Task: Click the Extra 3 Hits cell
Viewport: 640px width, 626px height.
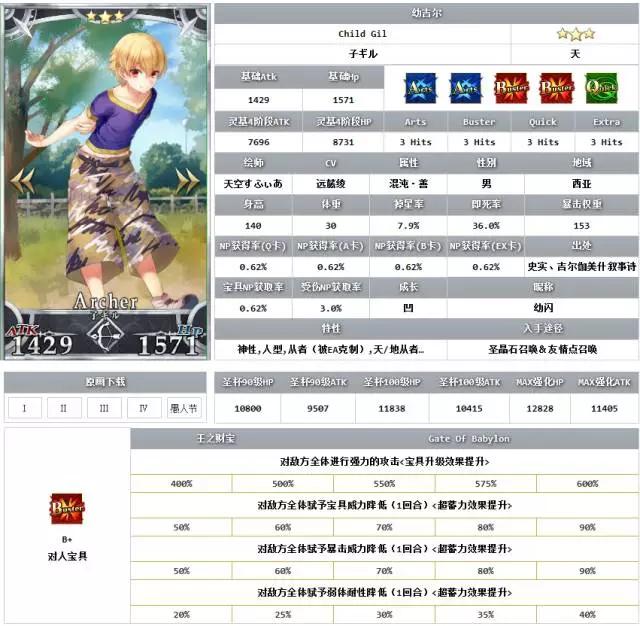Action: 607,142
